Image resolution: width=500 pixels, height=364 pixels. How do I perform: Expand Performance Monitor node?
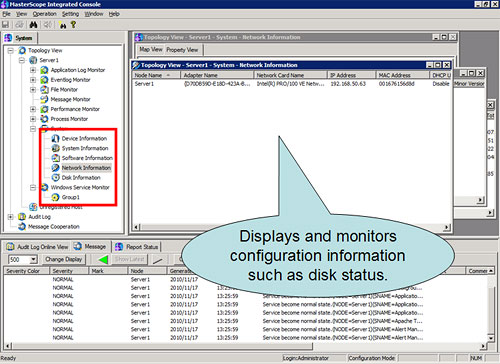[33, 109]
